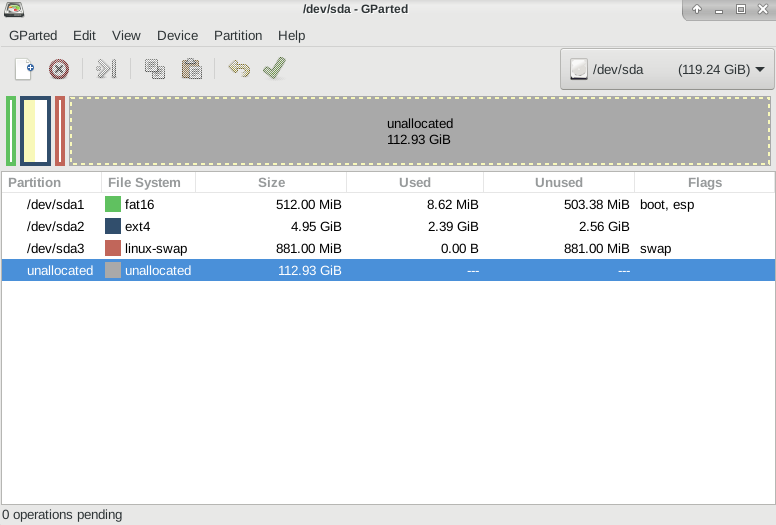Screen dimensions: 776x525
Task: Click the red linux-swap color swatch
Action: tap(113, 248)
